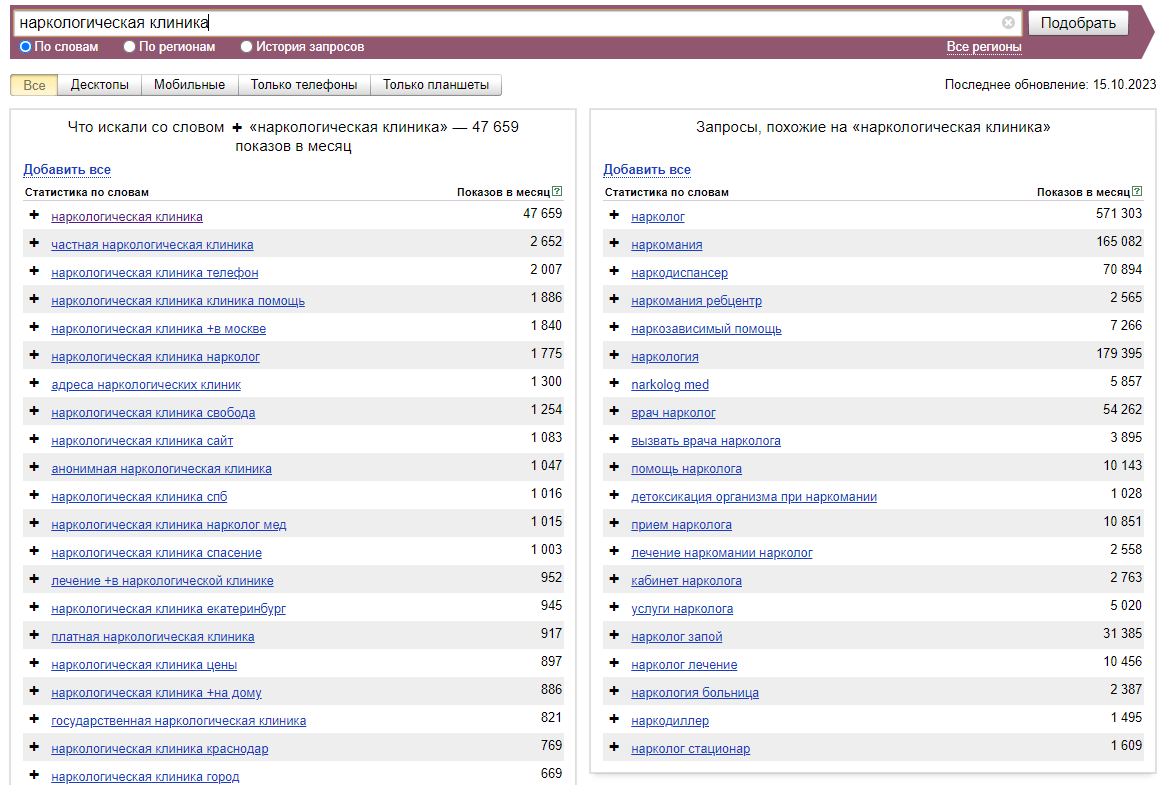Screen dimensions: 1160x785
Task: Click 'Последнее обновление: 15.10.2023' text
Action: pyautogui.click(x=1051, y=85)
